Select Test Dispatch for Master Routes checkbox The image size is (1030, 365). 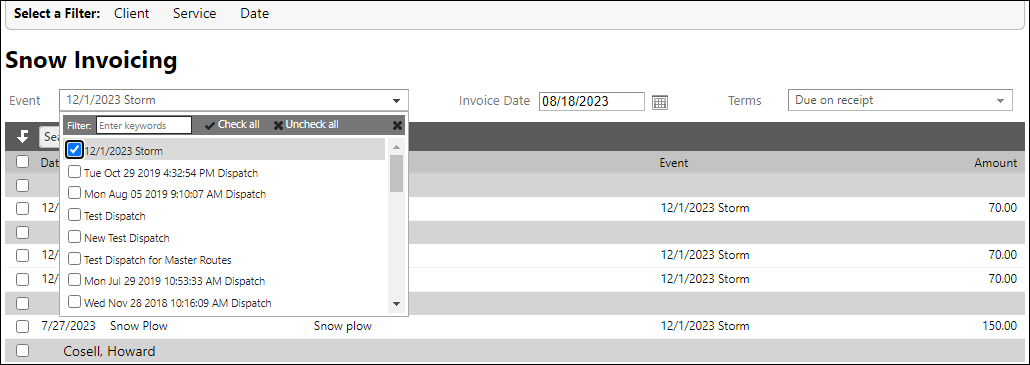click(74, 259)
